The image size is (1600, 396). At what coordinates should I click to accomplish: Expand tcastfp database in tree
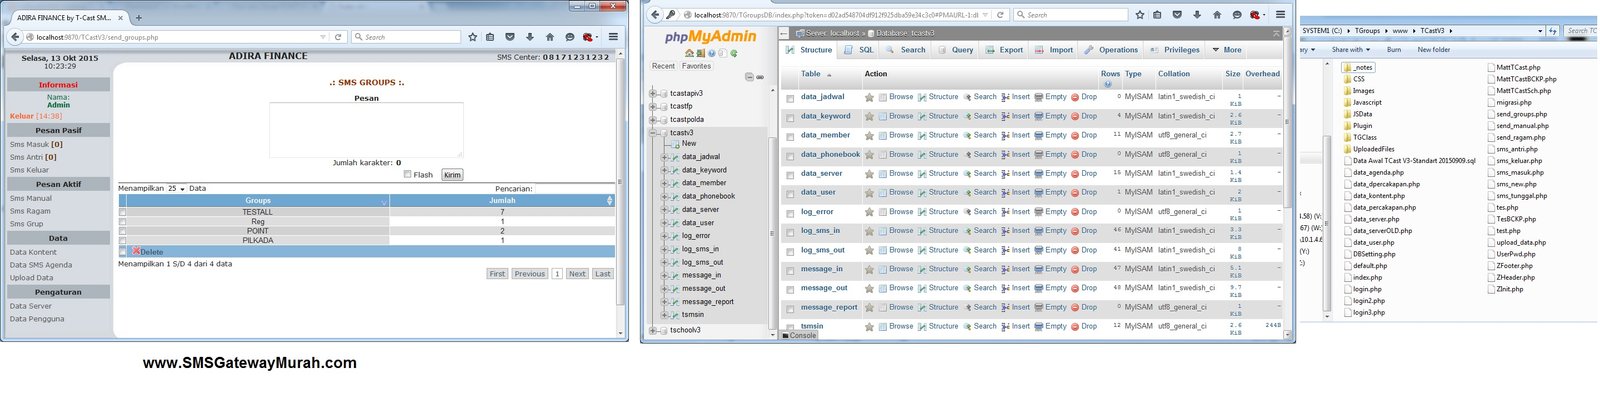653,106
